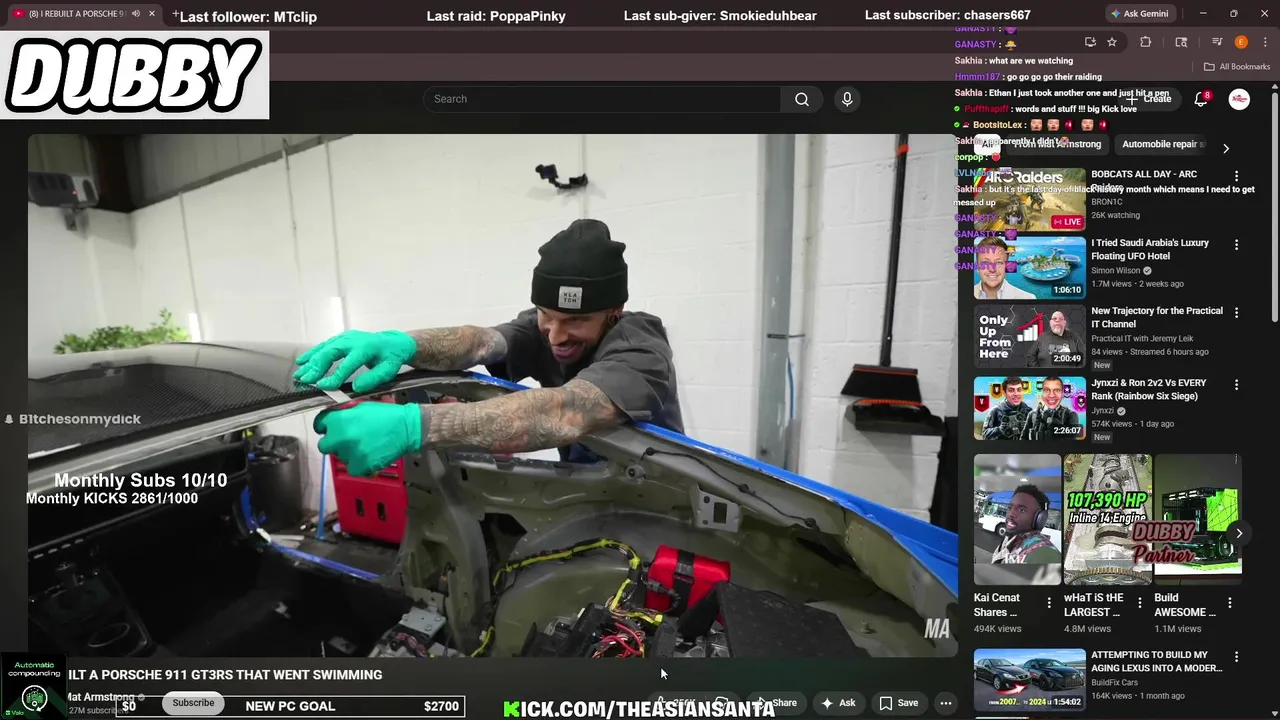Open the 107,390 HP engine short
The width and height of the screenshot is (1280, 720).
[x=1107, y=519]
